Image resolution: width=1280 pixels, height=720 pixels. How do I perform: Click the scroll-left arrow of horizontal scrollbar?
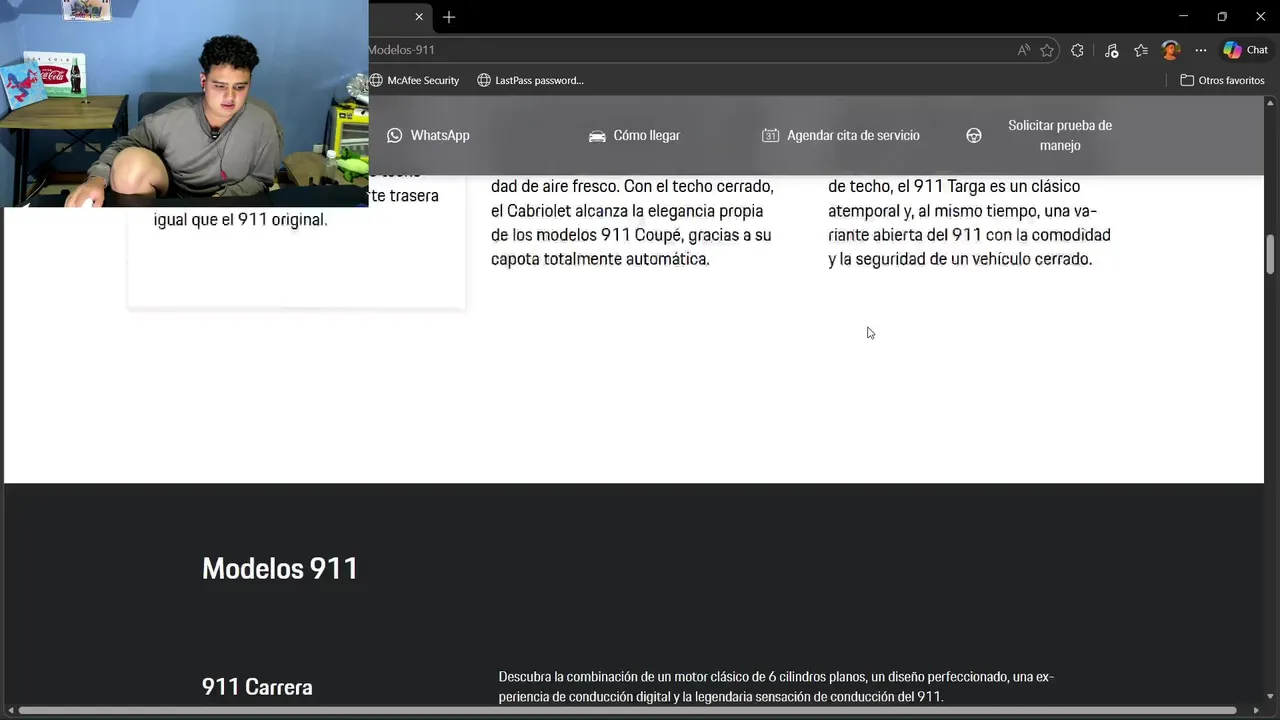tap(10, 711)
